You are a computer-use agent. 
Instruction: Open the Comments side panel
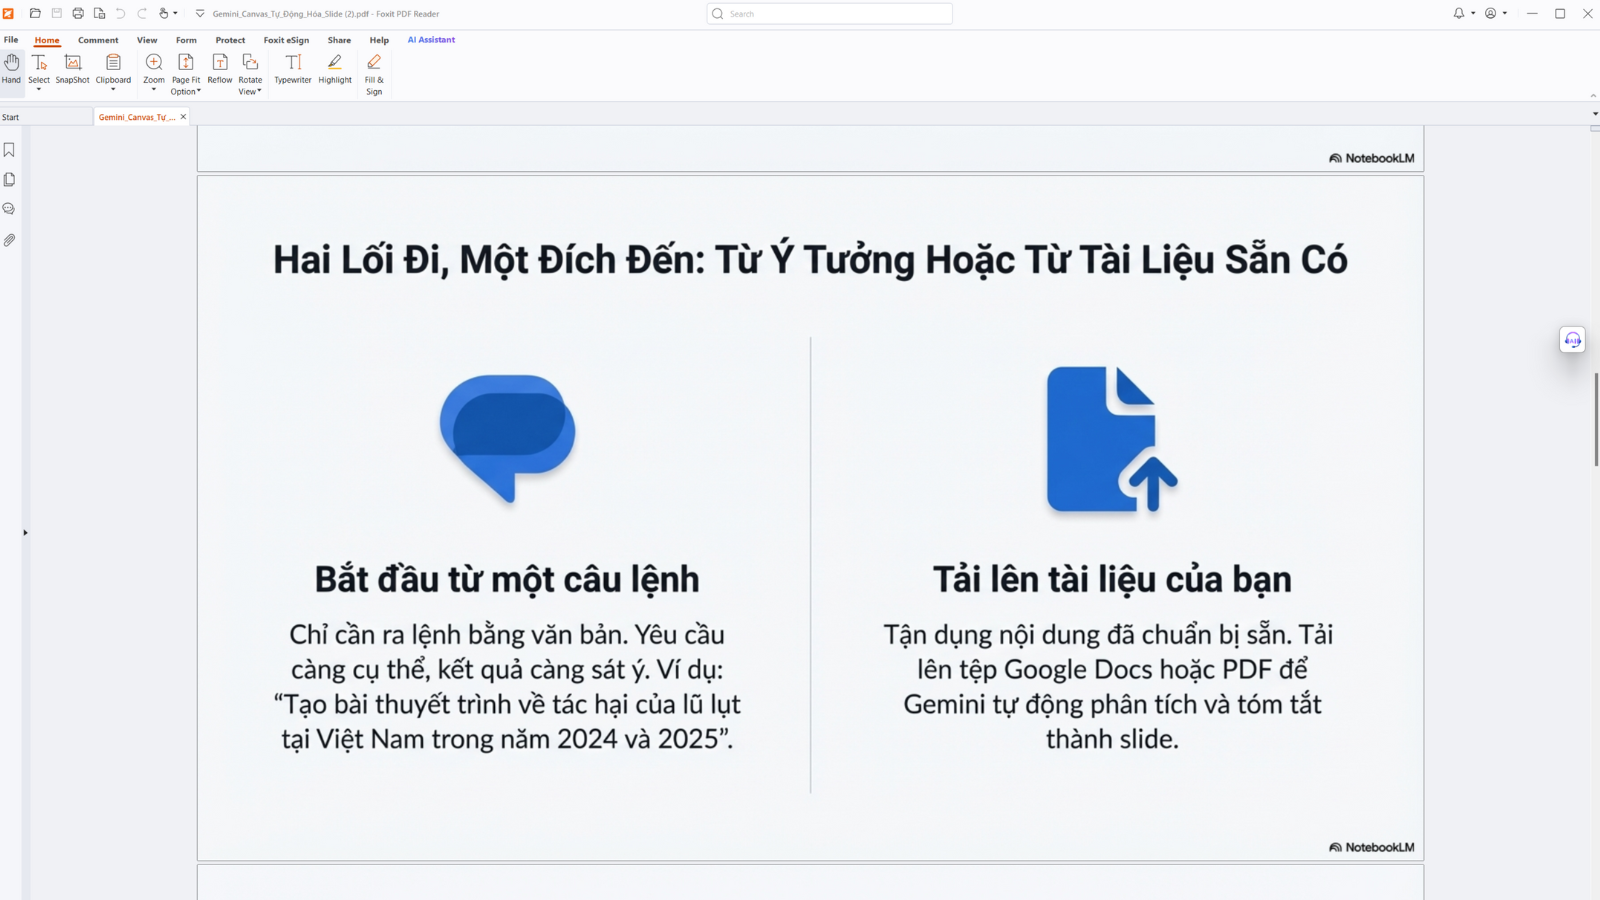pyautogui.click(x=9, y=209)
